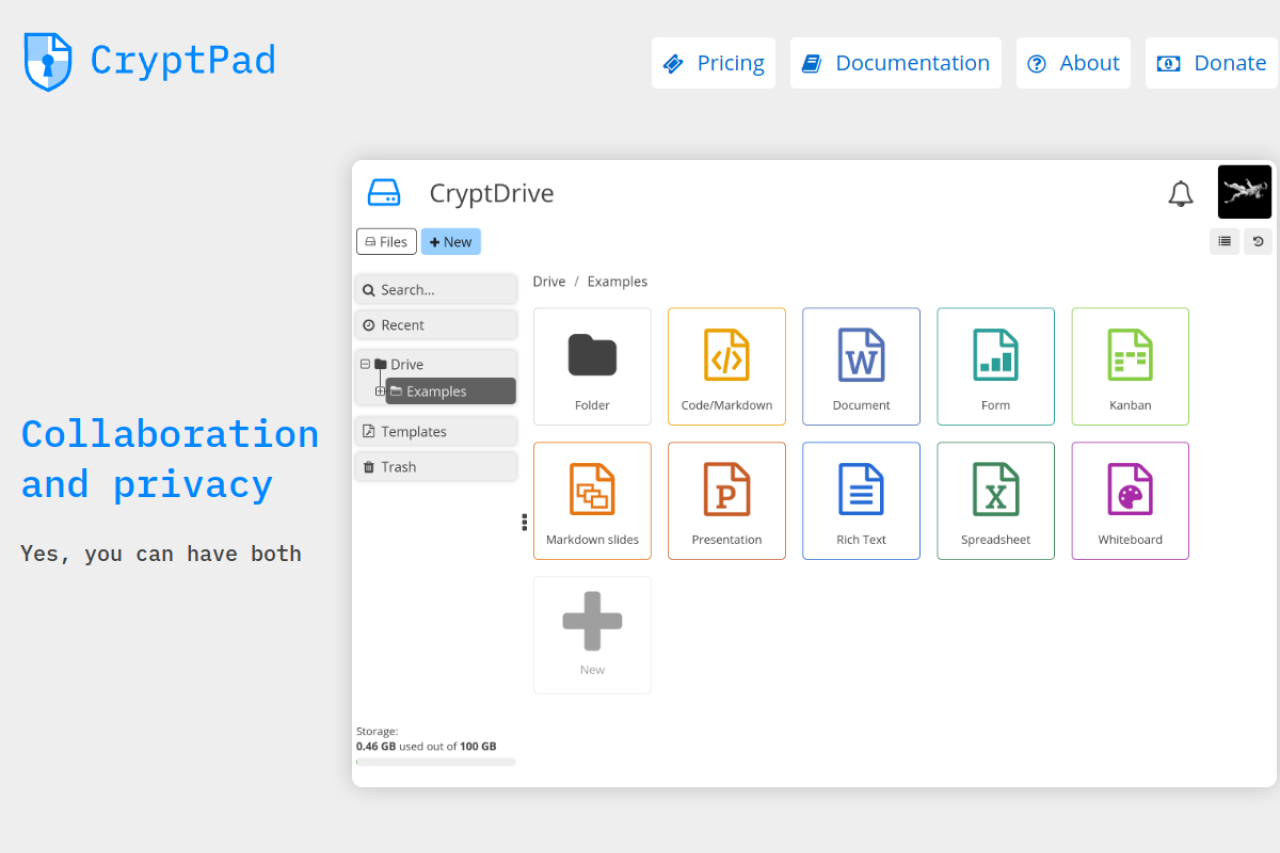Click the CryptDrive drive icon

(x=384, y=192)
